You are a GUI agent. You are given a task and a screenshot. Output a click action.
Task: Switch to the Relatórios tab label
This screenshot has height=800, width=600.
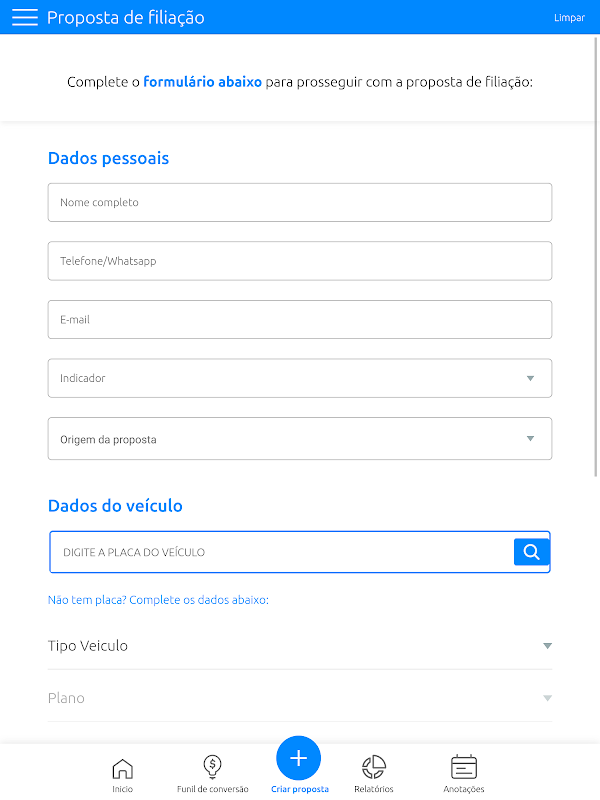pos(374,789)
